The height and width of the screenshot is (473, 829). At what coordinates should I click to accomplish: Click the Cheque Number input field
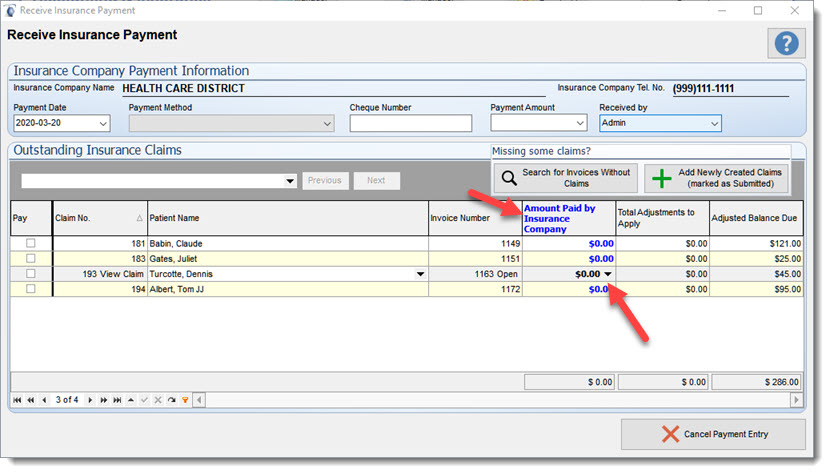(x=410, y=123)
